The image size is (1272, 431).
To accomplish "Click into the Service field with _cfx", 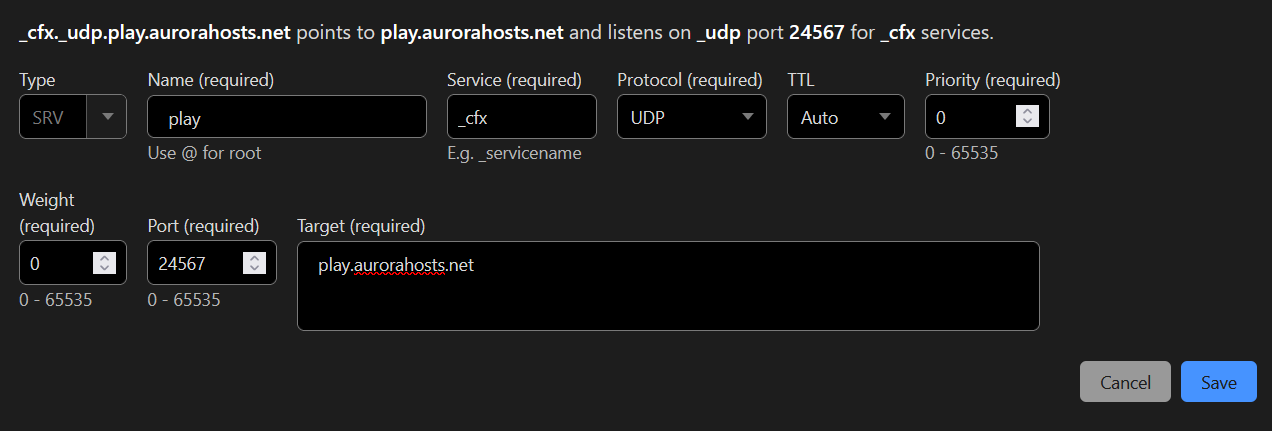I will pos(521,117).
